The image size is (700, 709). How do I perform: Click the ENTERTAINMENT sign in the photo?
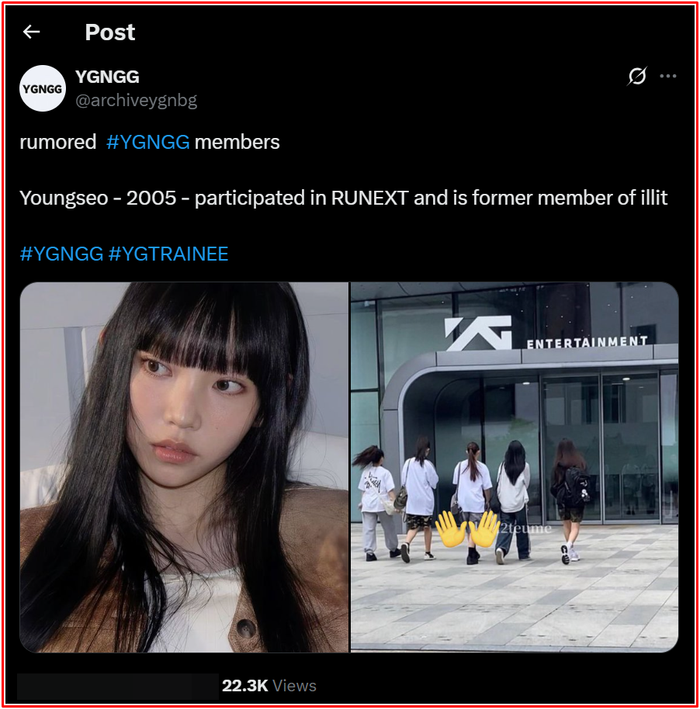point(587,342)
